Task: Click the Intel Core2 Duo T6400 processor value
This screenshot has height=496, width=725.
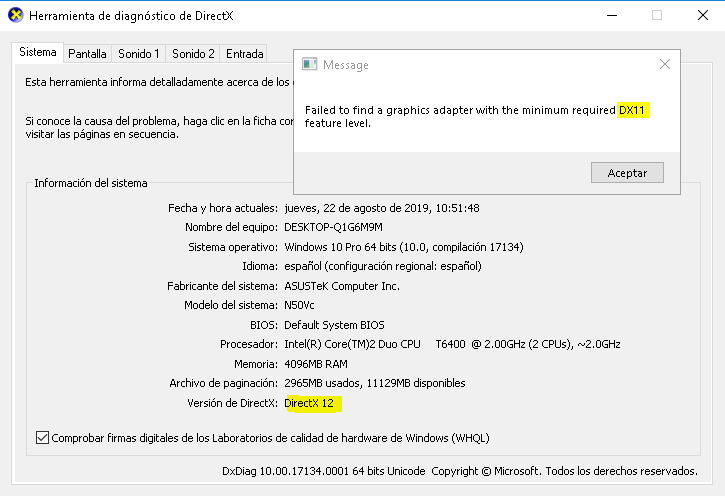Action: click(452, 344)
